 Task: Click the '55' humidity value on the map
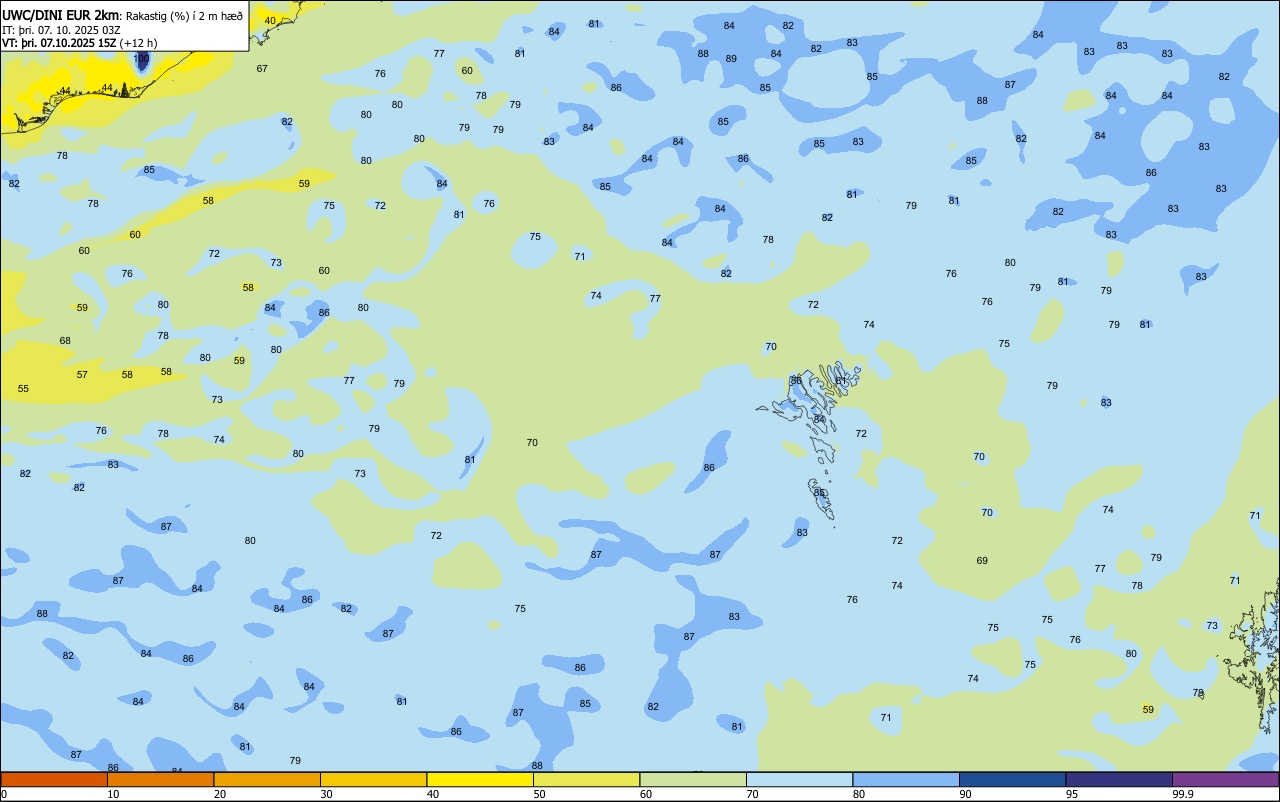23,389
